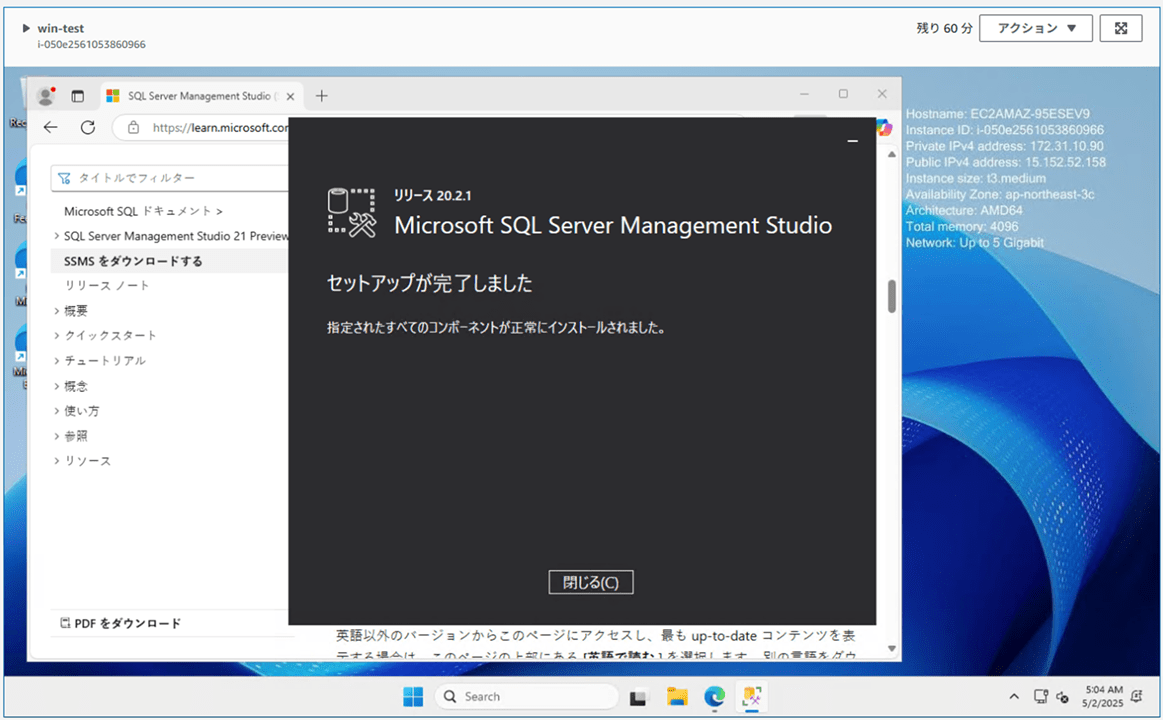This screenshot has width=1163, height=720.
Task: Close the SQL Server Management Studio tab
Action: point(290,96)
